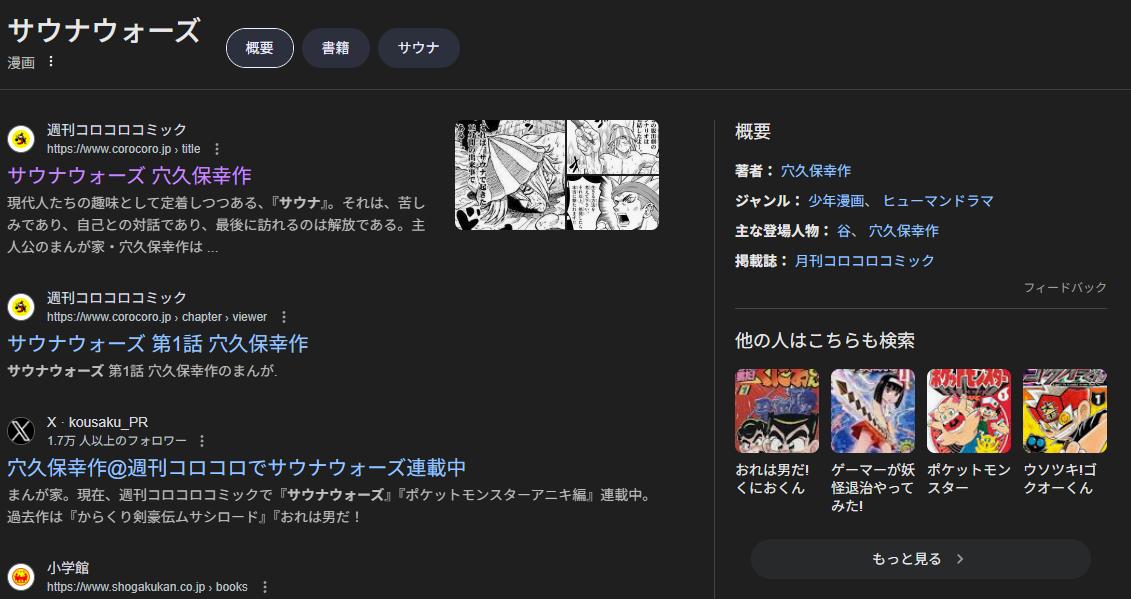Open options menu for chapter viewer result
Image resolution: width=1131 pixels, height=599 pixels.
click(x=283, y=317)
